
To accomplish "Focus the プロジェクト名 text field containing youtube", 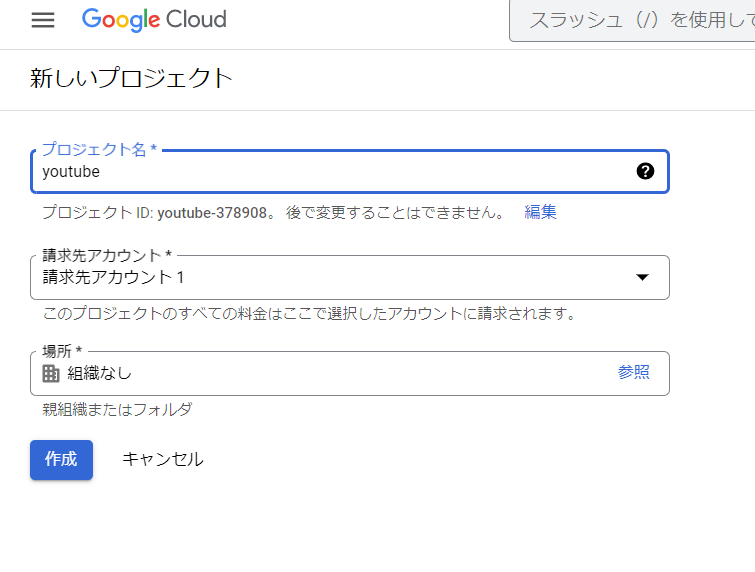I will click(330, 171).
